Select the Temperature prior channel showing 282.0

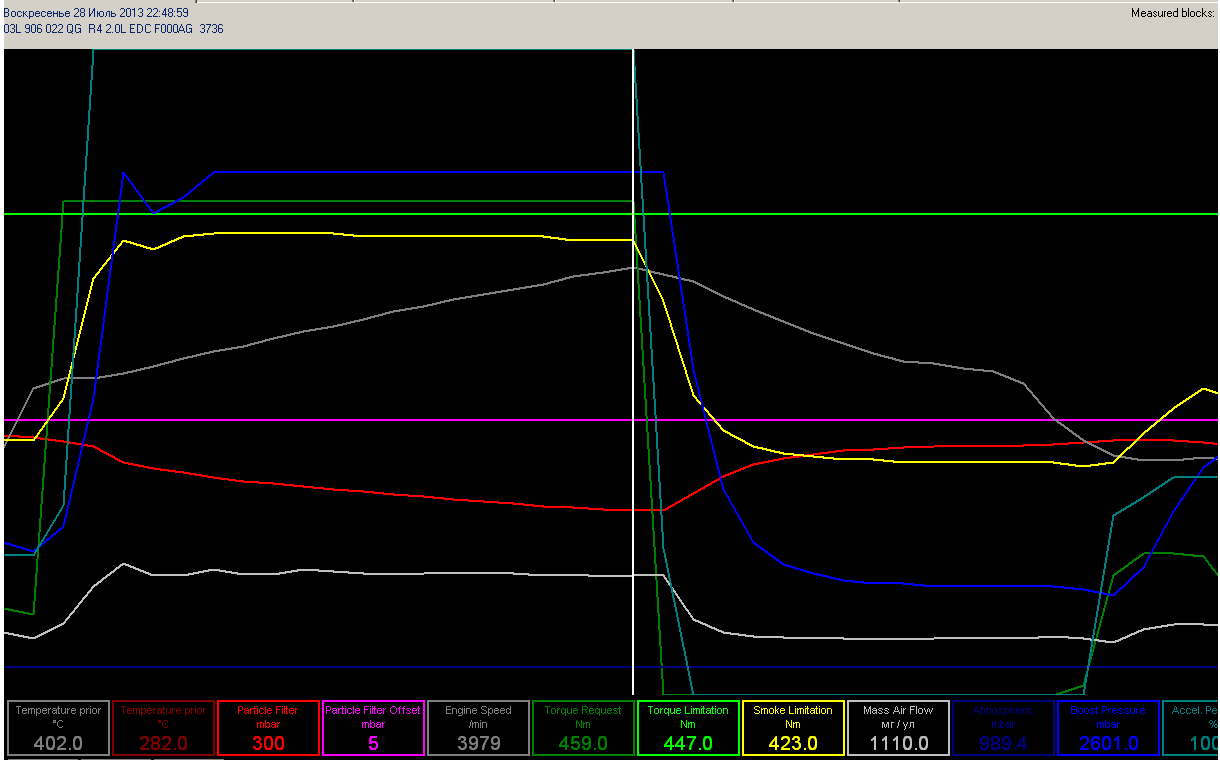(163, 727)
